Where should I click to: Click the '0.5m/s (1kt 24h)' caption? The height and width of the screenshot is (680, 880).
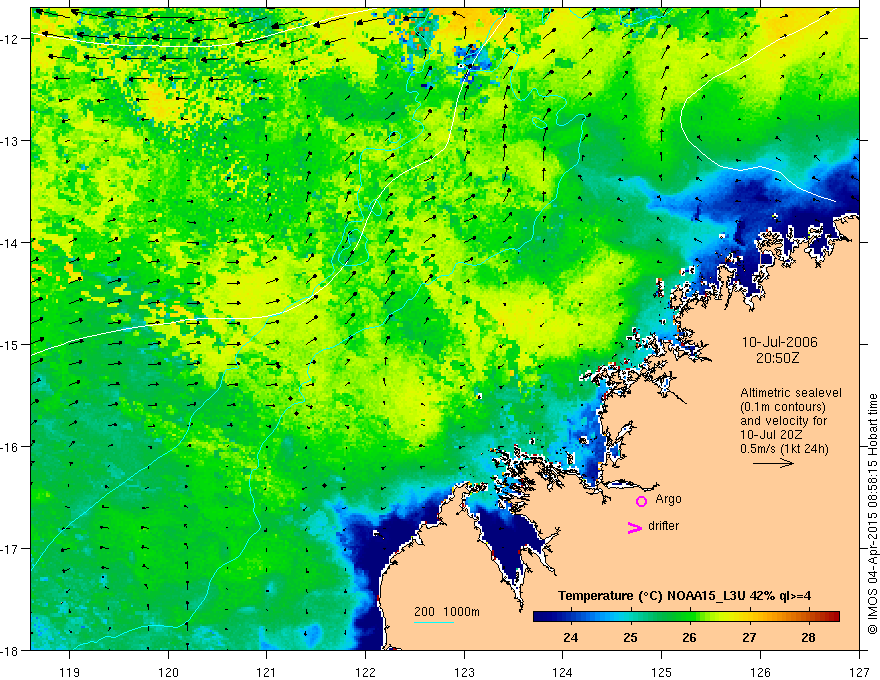[784, 448]
